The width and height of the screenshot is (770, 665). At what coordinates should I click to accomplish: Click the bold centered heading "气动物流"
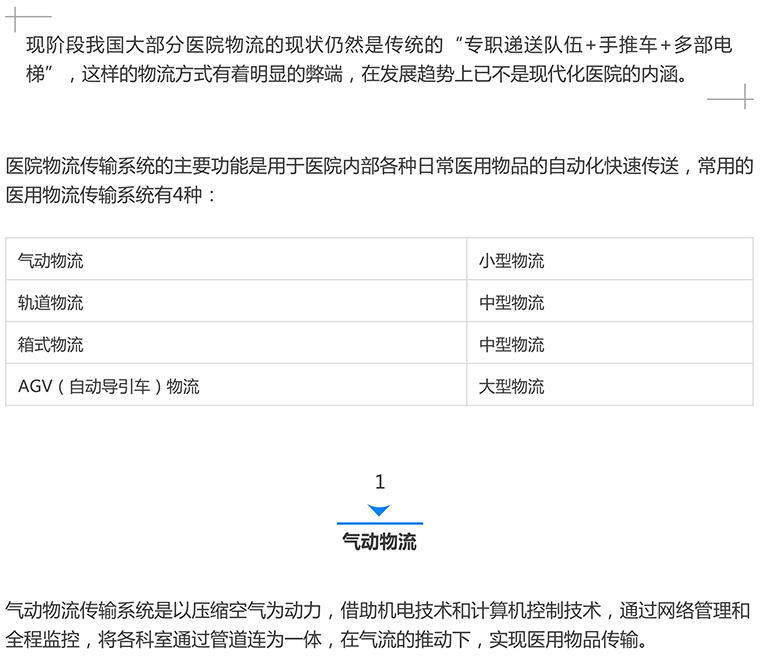379,542
